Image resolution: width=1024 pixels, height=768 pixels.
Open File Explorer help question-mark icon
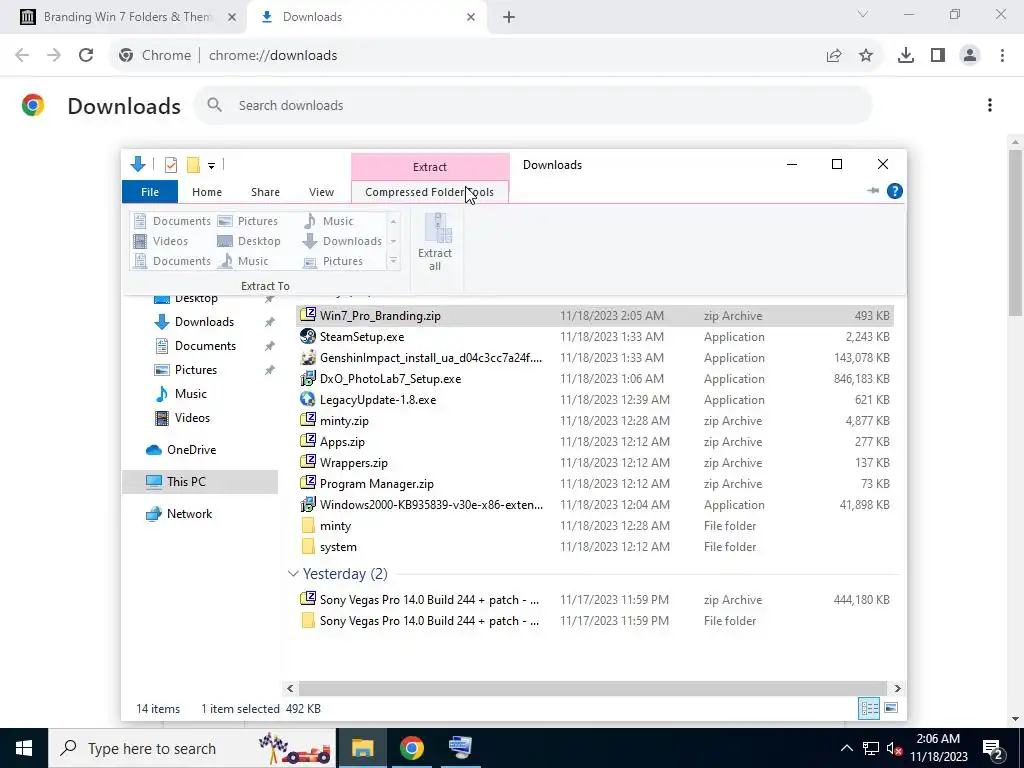pyautogui.click(x=895, y=191)
